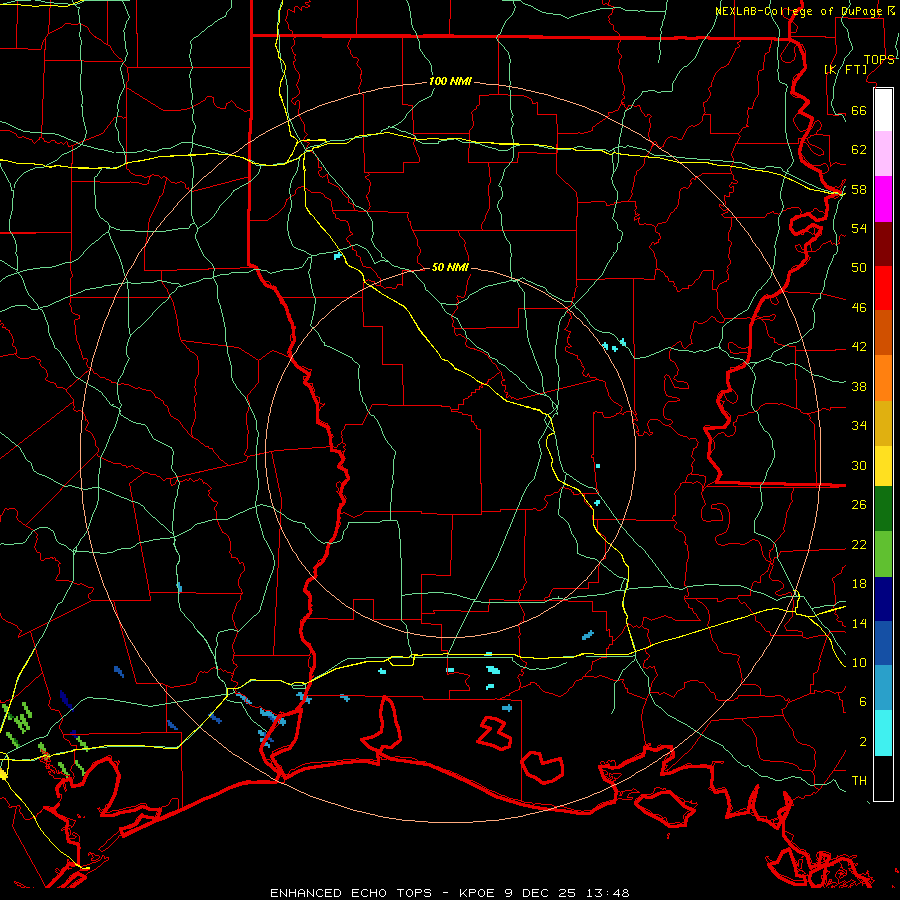Click the '14' value on the scale

(x=859, y=623)
